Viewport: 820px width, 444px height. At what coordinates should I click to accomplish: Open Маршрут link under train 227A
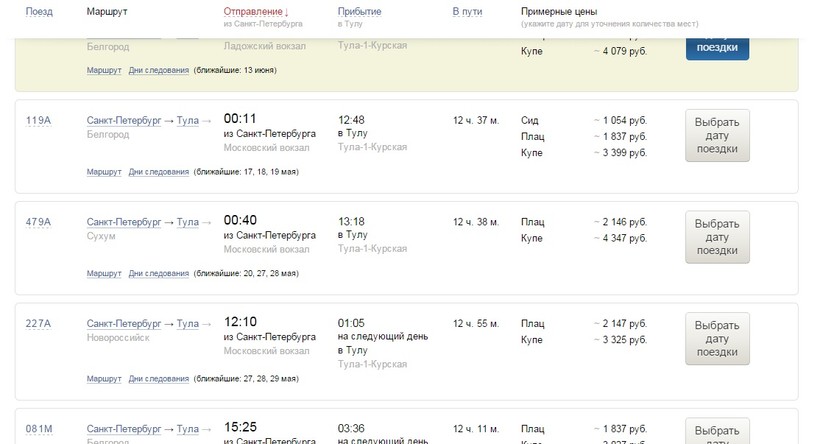click(x=103, y=379)
